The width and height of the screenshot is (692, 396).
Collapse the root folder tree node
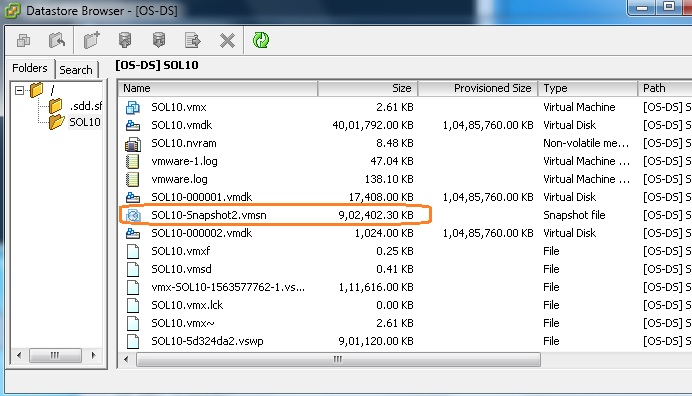point(19,91)
